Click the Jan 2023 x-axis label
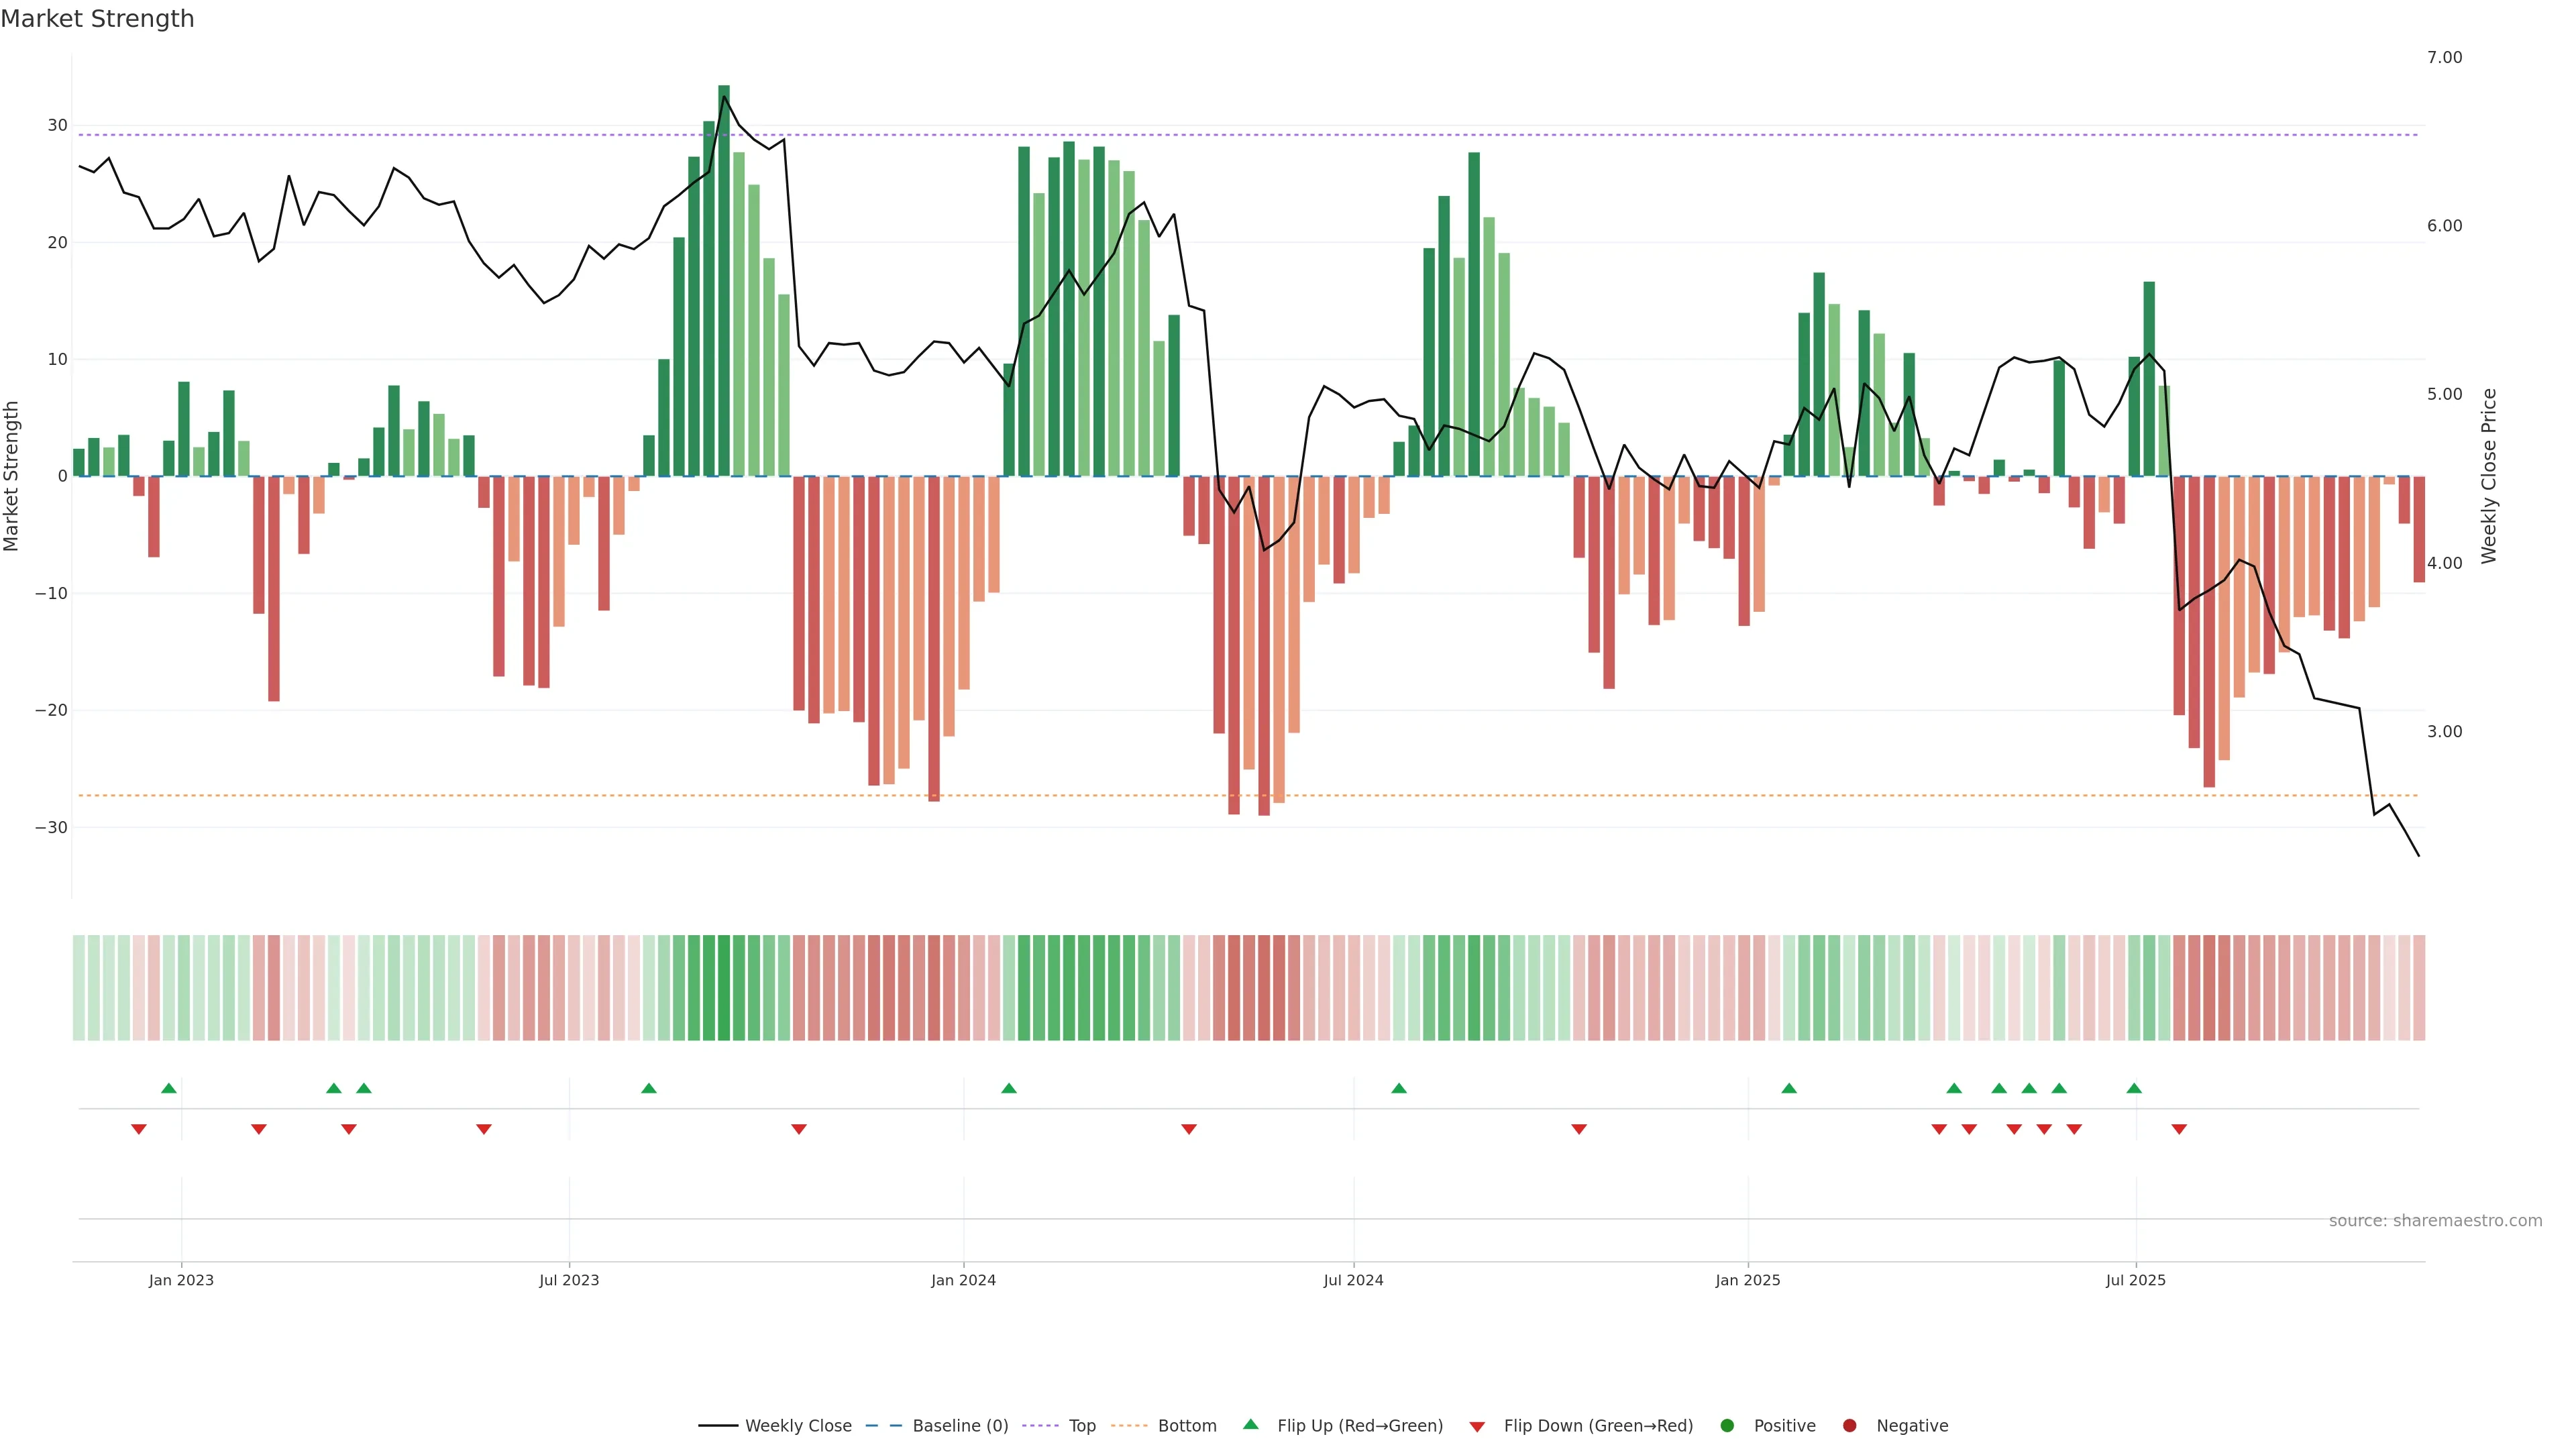The width and height of the screenshot is (2576, 1449). pyautogui.click(x=181, y=1280)
